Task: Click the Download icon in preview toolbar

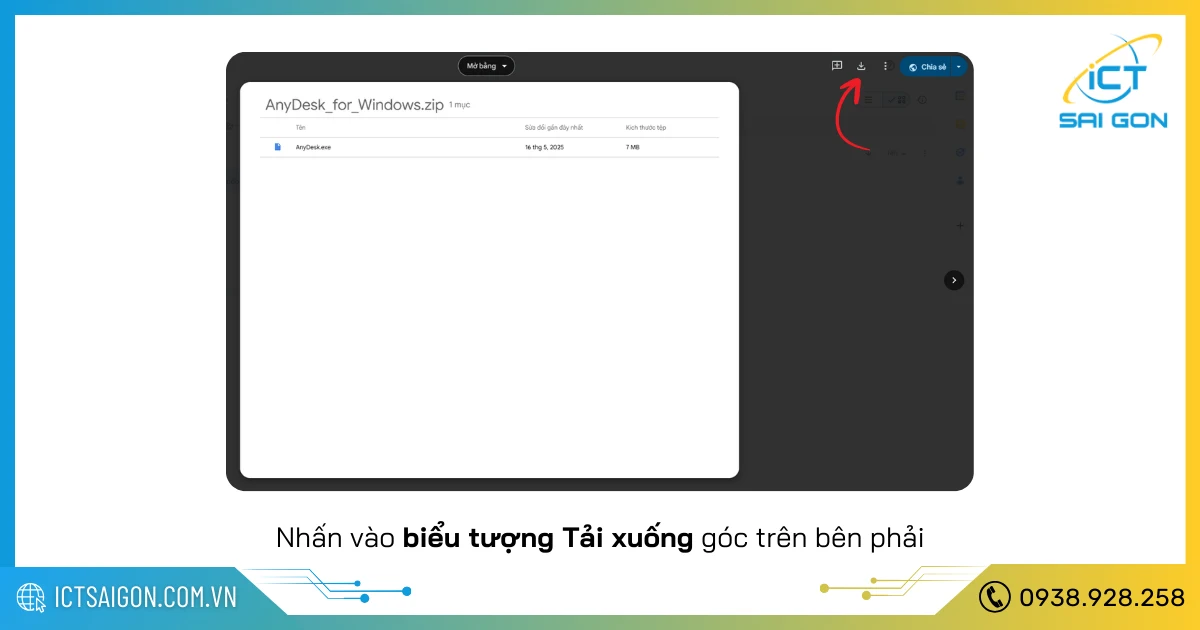Action: 861,66
